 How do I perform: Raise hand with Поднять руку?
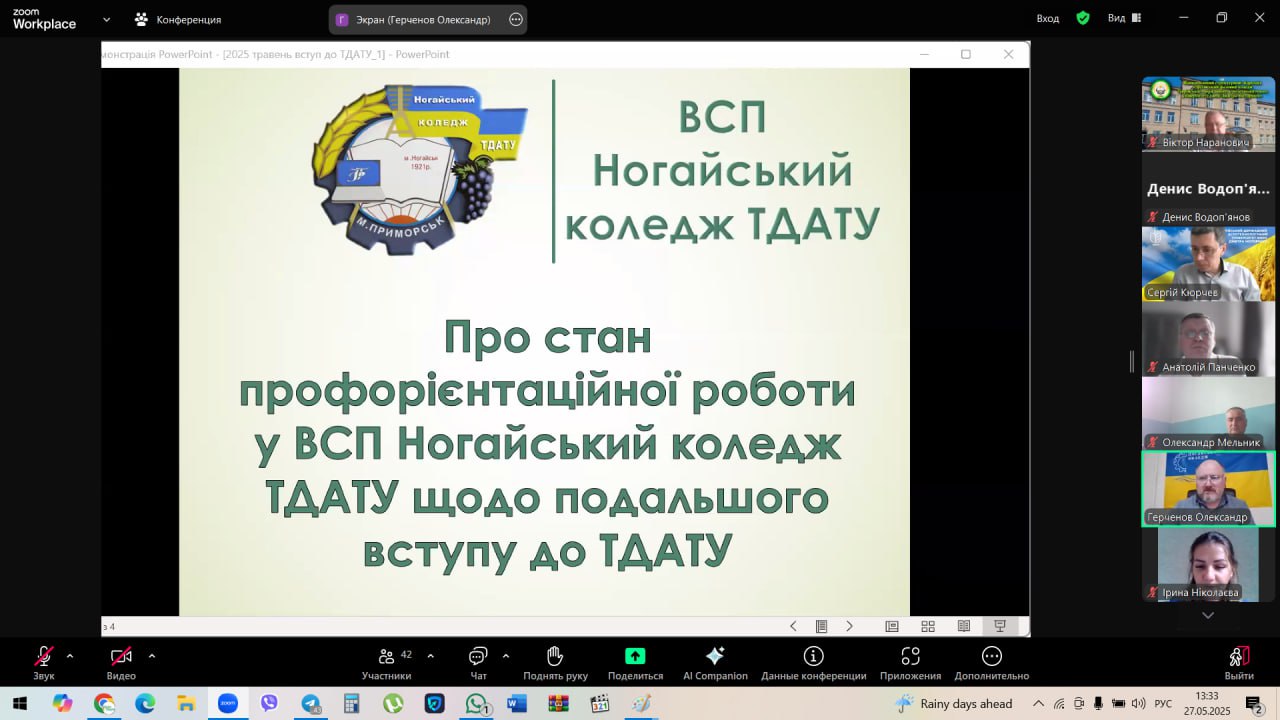pyautogui.click(x=555, y=663)
